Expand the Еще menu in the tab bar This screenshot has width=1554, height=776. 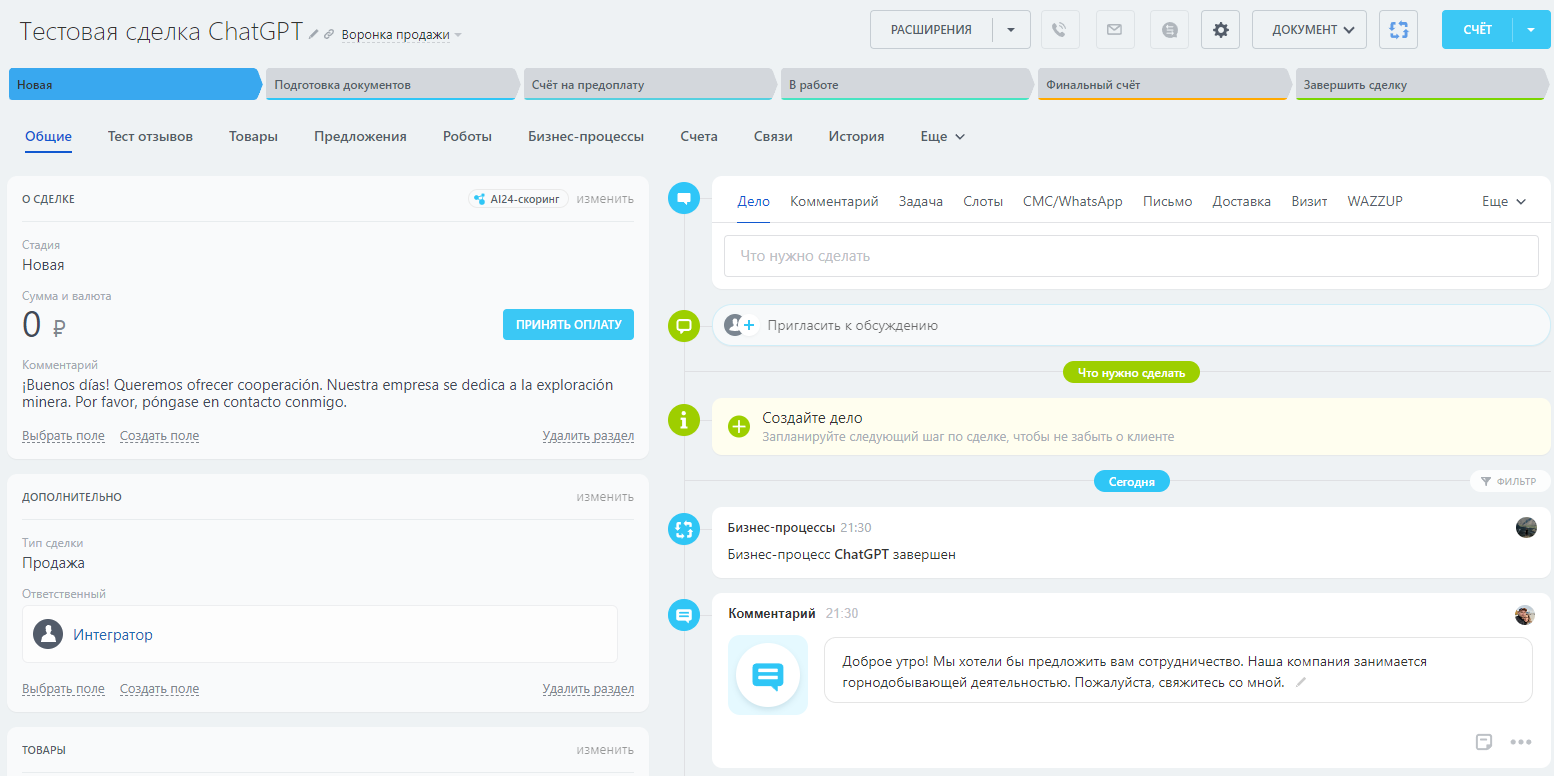942,136
